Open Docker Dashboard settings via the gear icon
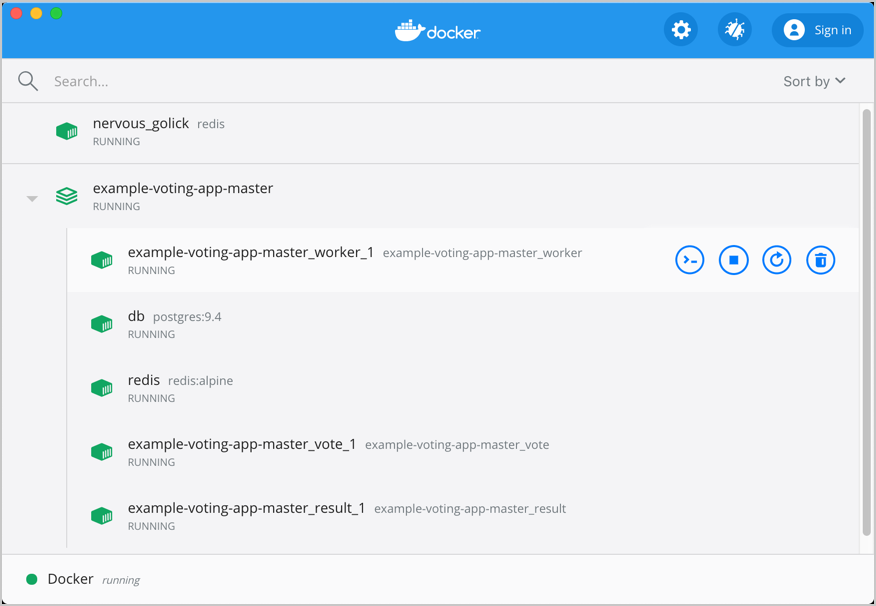Viewport: 876px width, 606px height. click(x=681, y=29)
